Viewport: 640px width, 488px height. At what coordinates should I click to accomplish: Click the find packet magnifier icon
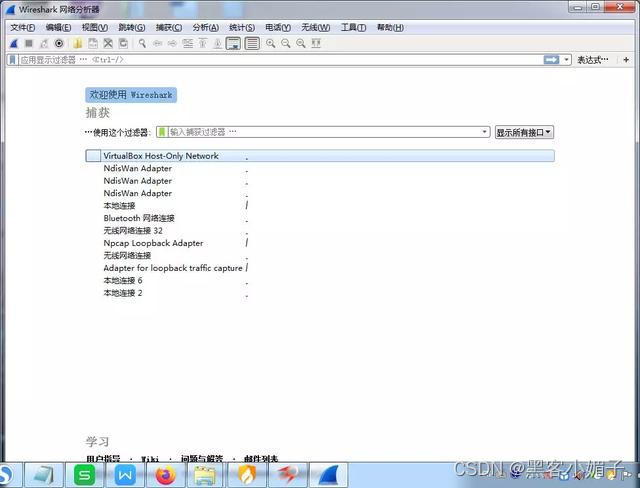point(142,43)
